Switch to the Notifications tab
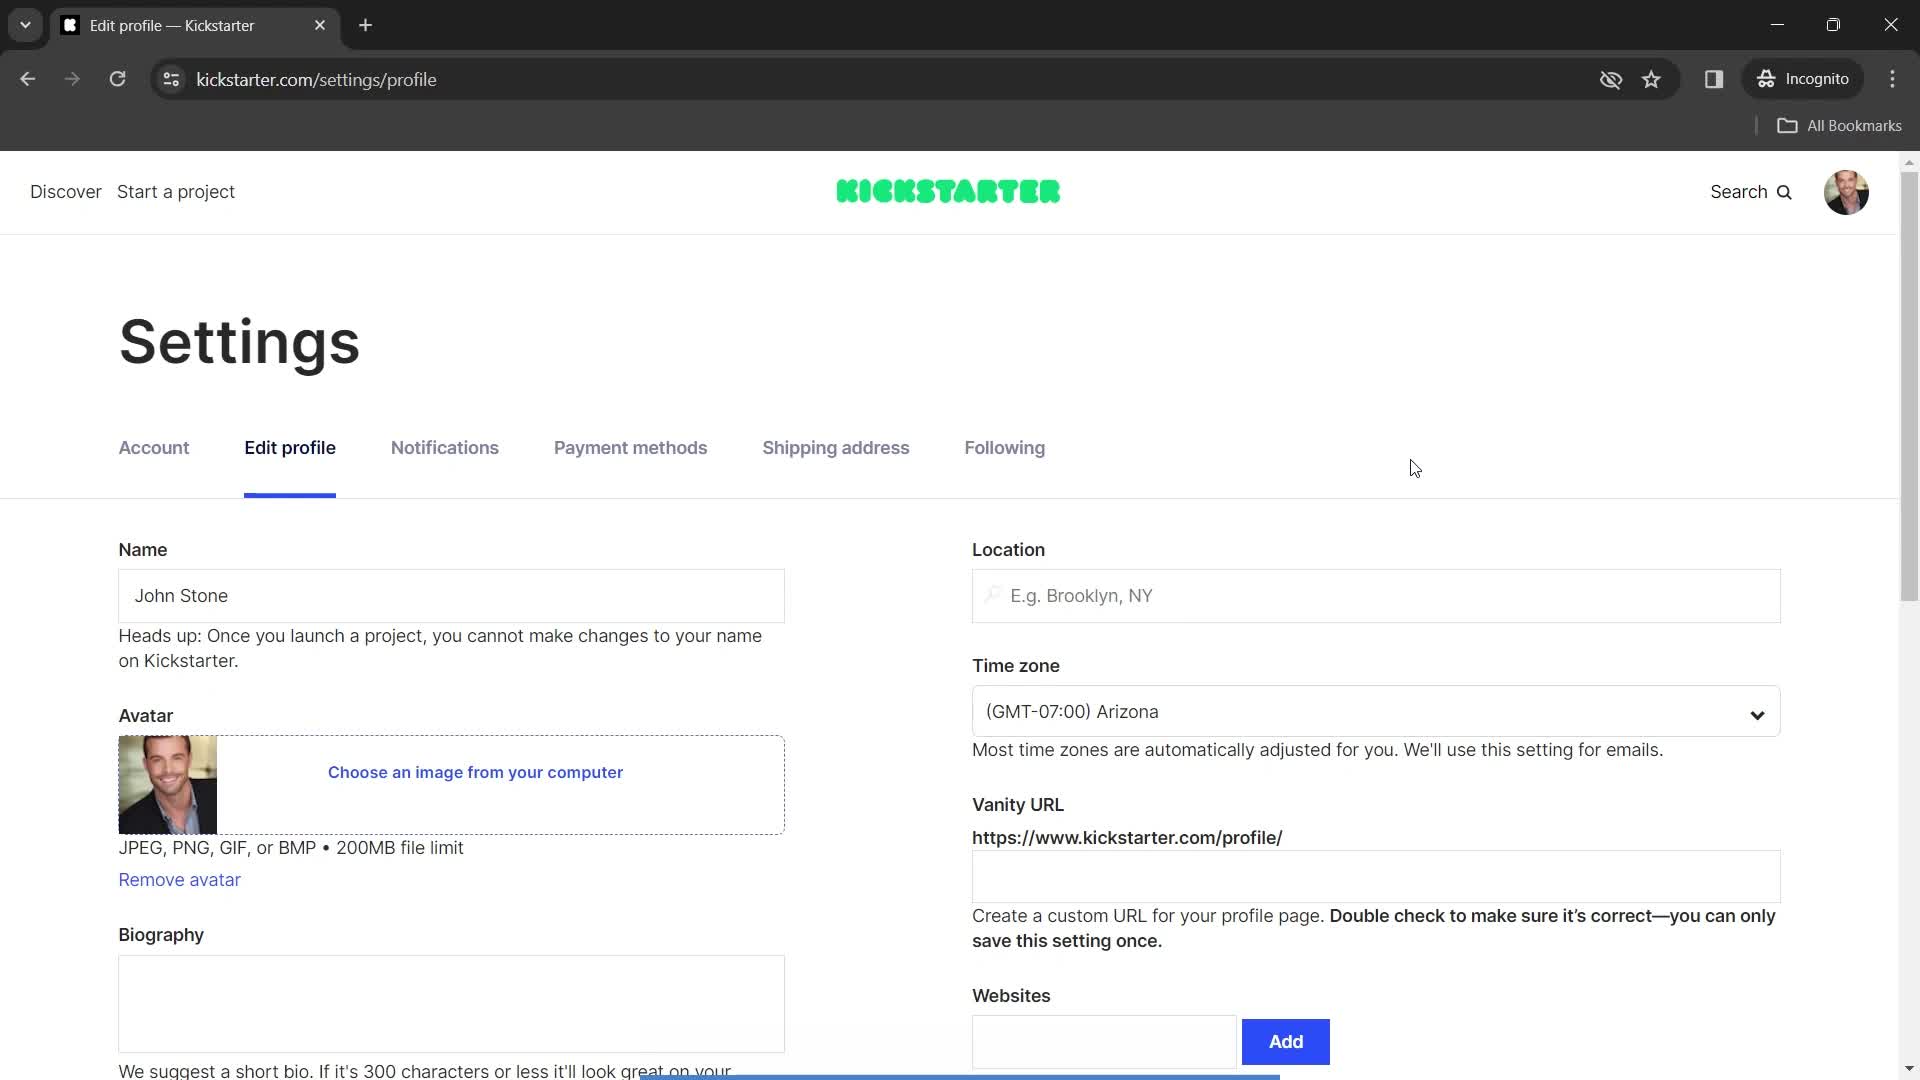The image size is (1920, 1080). [x=444, y=447]
